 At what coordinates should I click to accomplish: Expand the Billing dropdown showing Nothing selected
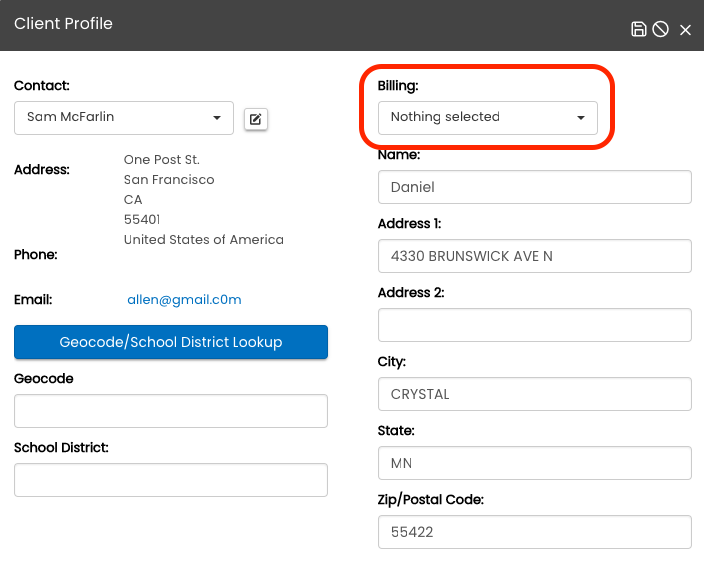[x=487, y=117]
